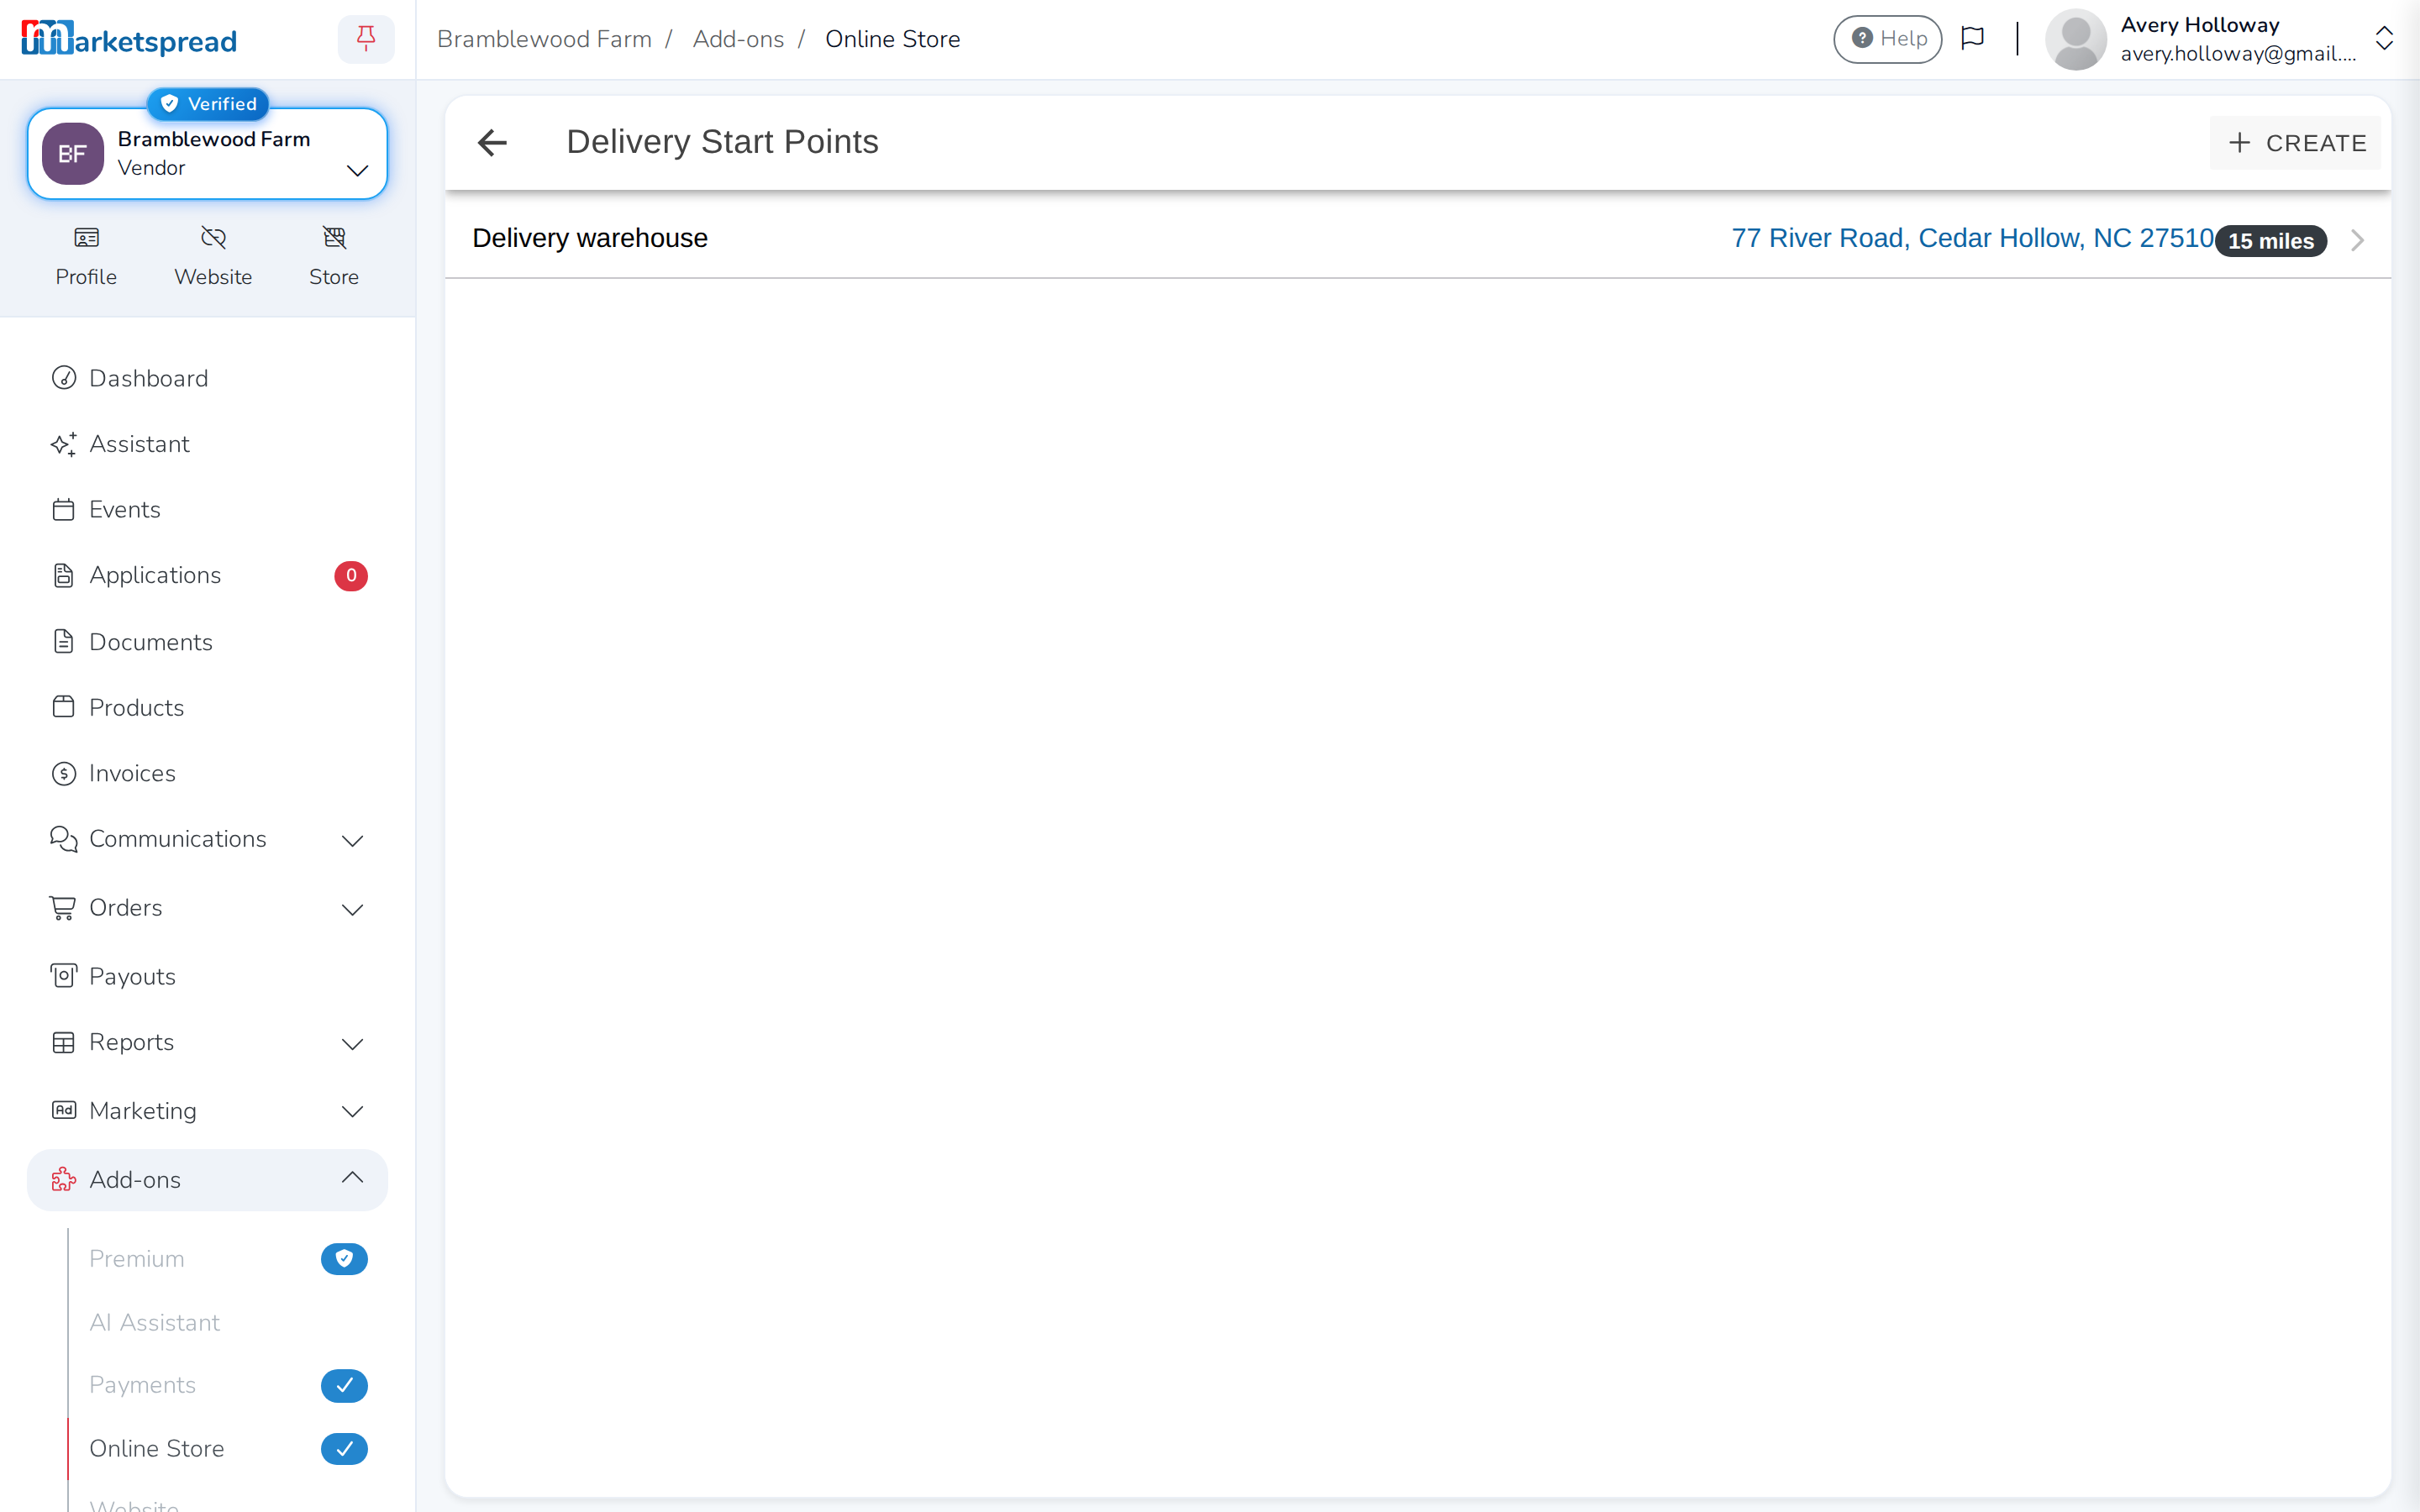
Task: Expand the Reports menu chevron
Action: pos(352,1044)
